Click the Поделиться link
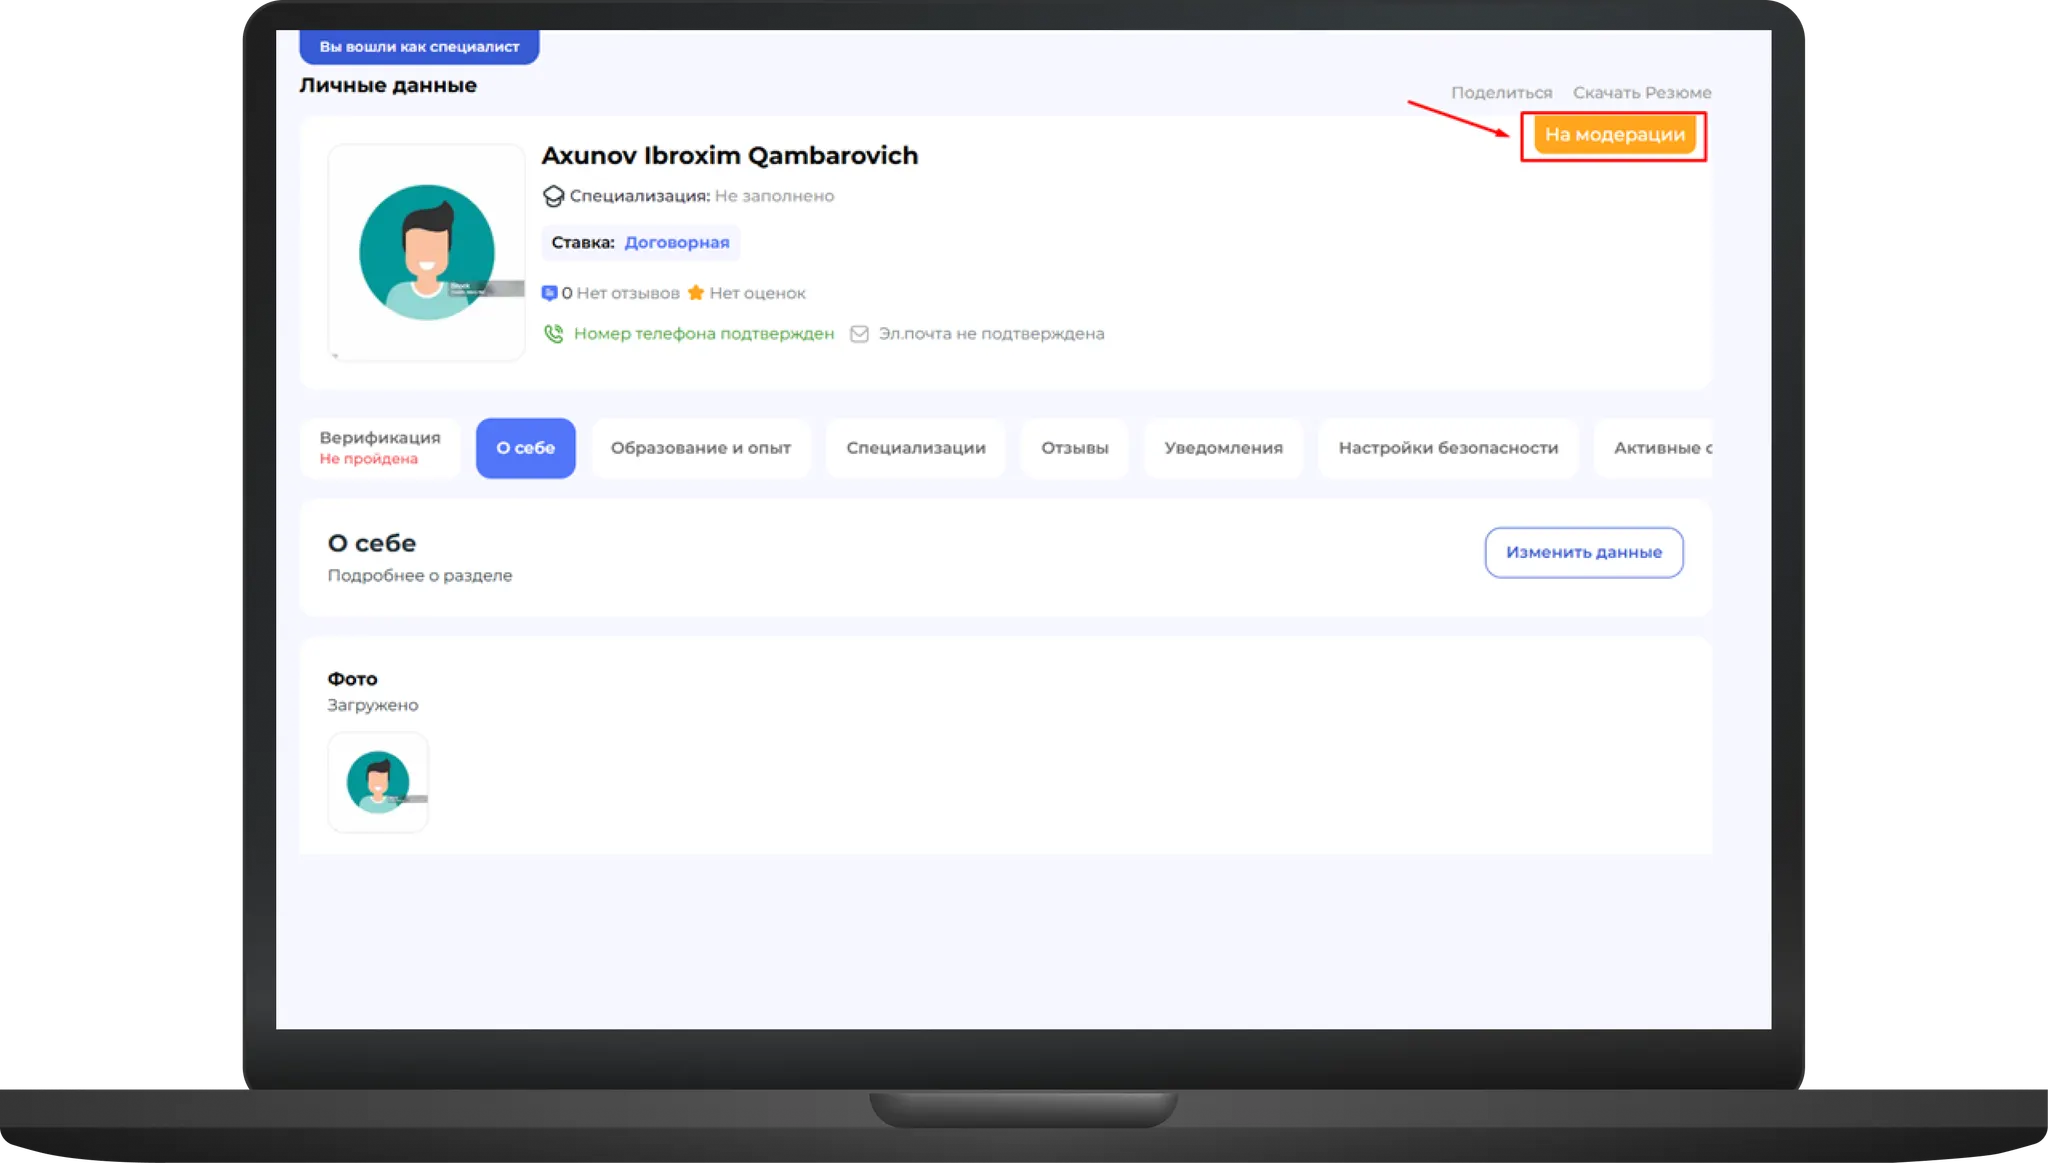The height and width of the screenshot is (1163, 2048). point(1501,93)
